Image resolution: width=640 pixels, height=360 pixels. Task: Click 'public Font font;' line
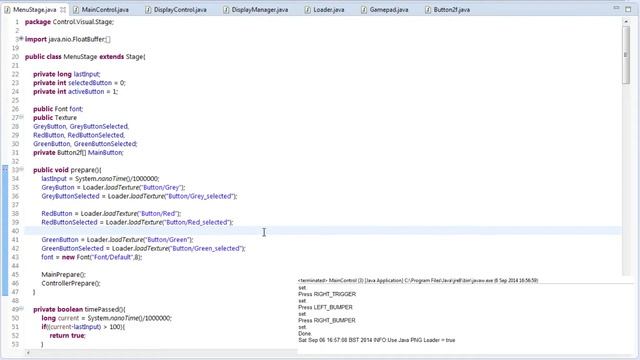pos(58,109)
